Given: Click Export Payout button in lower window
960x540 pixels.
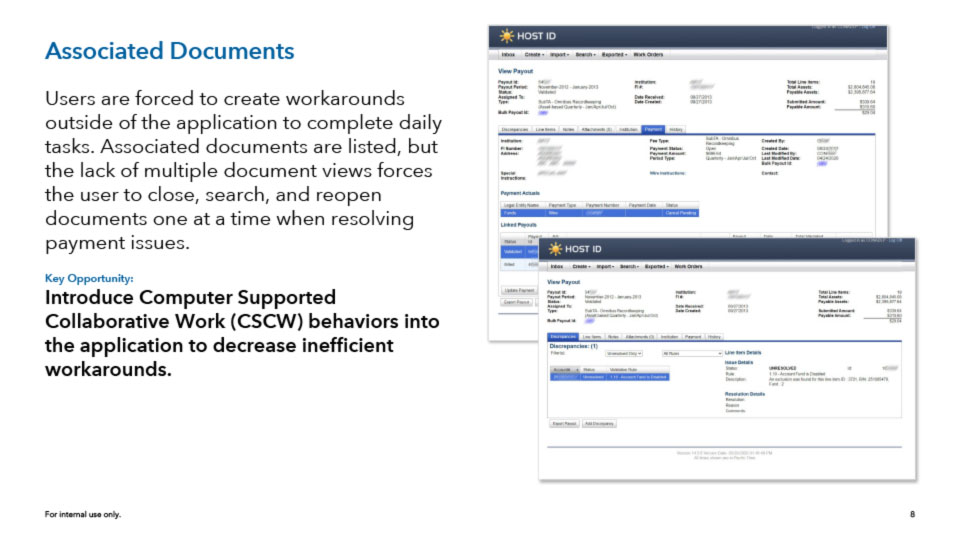Looking at the screenshot, I should (x=564, y=424).
